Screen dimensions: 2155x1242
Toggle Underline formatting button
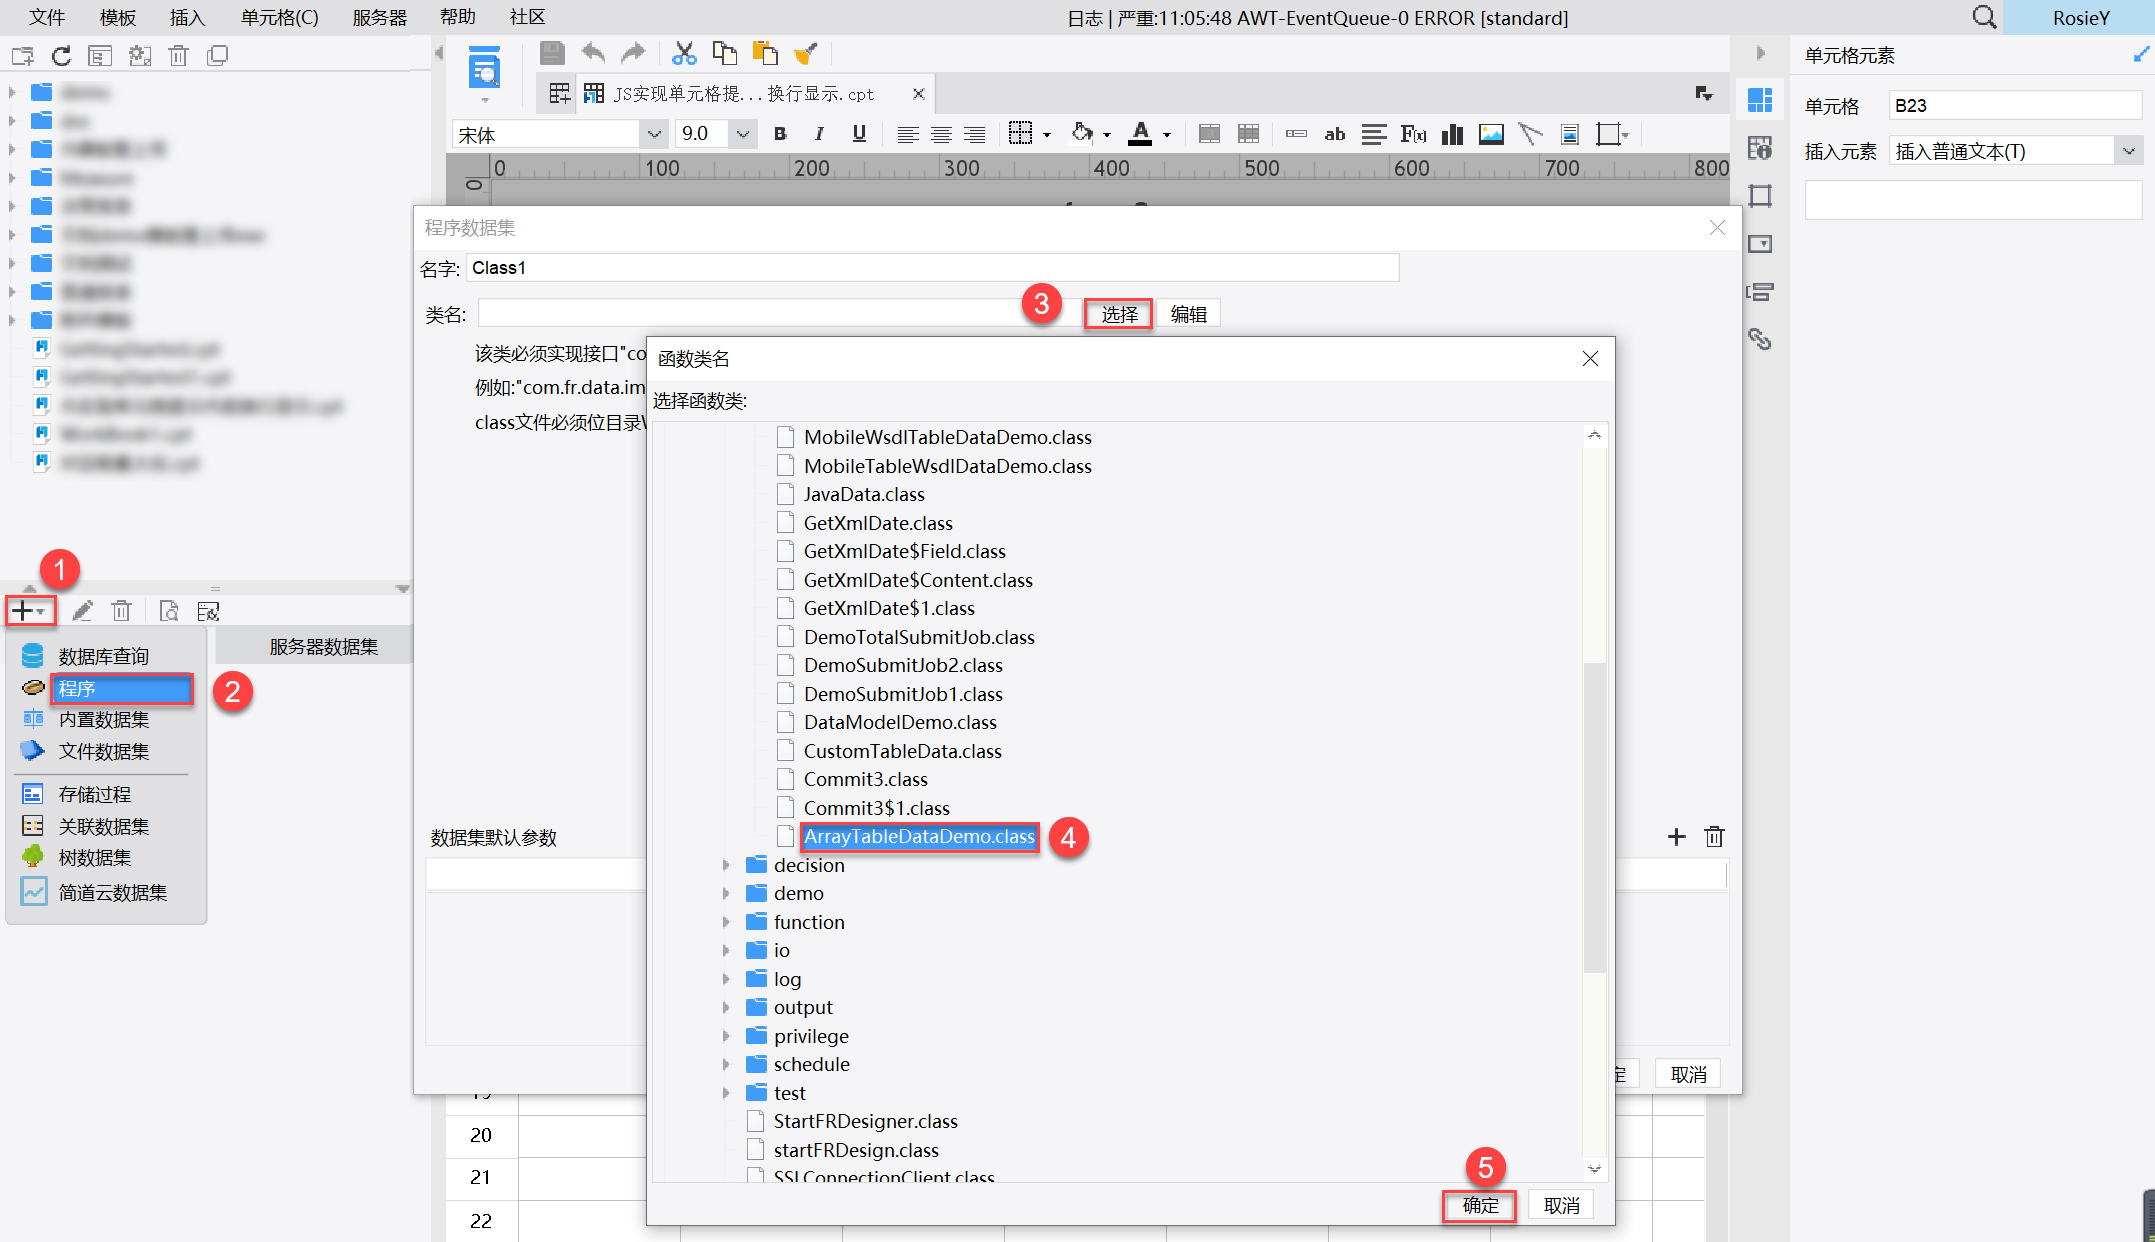858,134
